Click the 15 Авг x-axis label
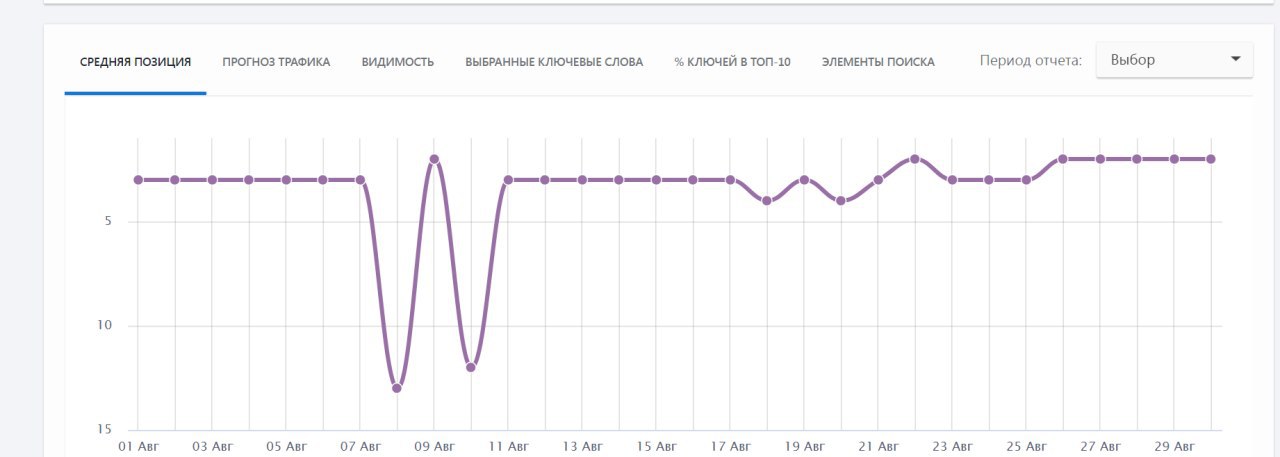 (656, 446)
